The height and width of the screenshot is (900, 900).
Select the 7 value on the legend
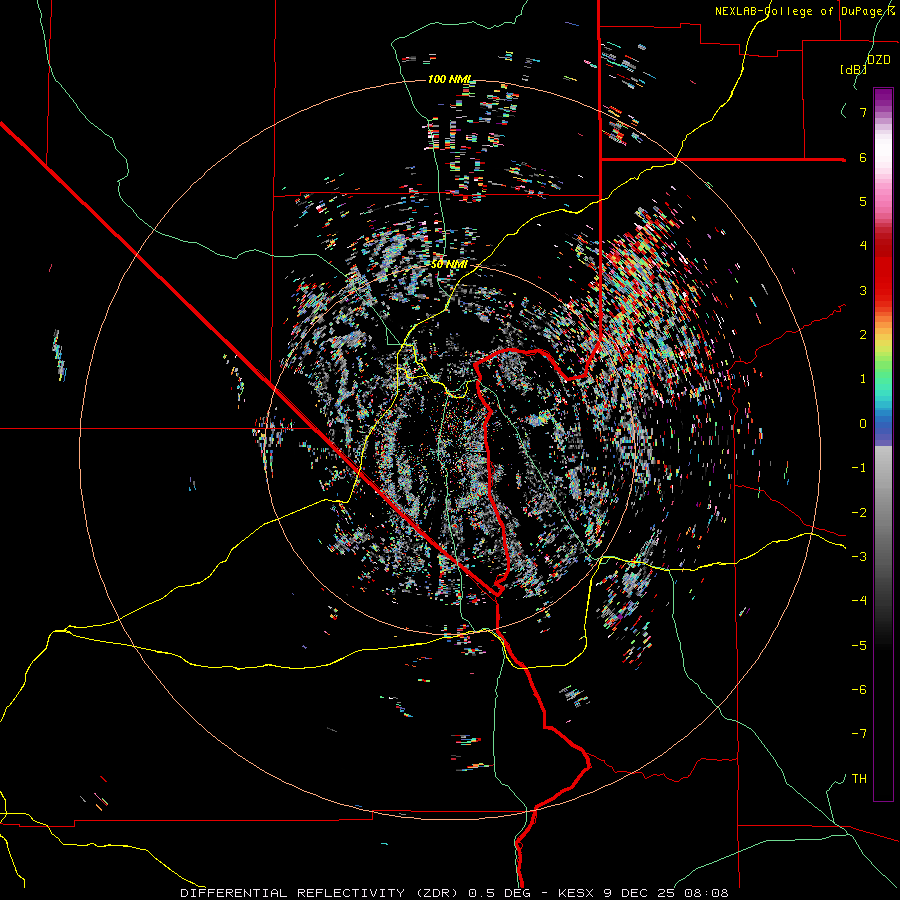[863, 112]
